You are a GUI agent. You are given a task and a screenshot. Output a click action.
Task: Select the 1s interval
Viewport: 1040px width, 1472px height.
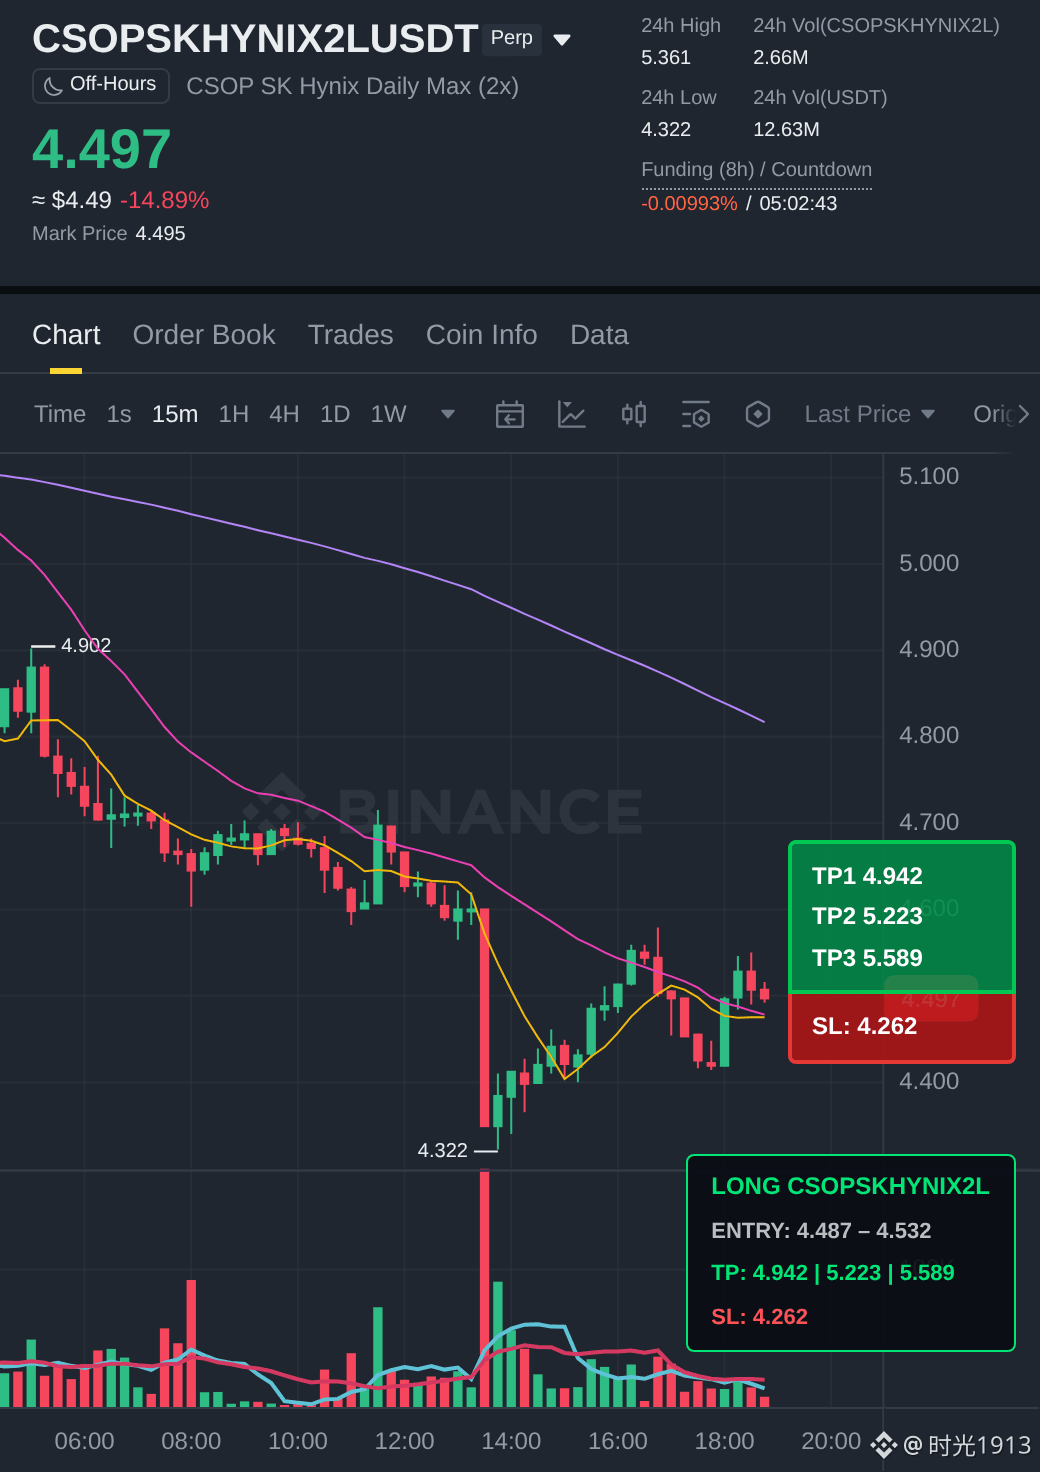pyautogui.click(x=119, y=414)
